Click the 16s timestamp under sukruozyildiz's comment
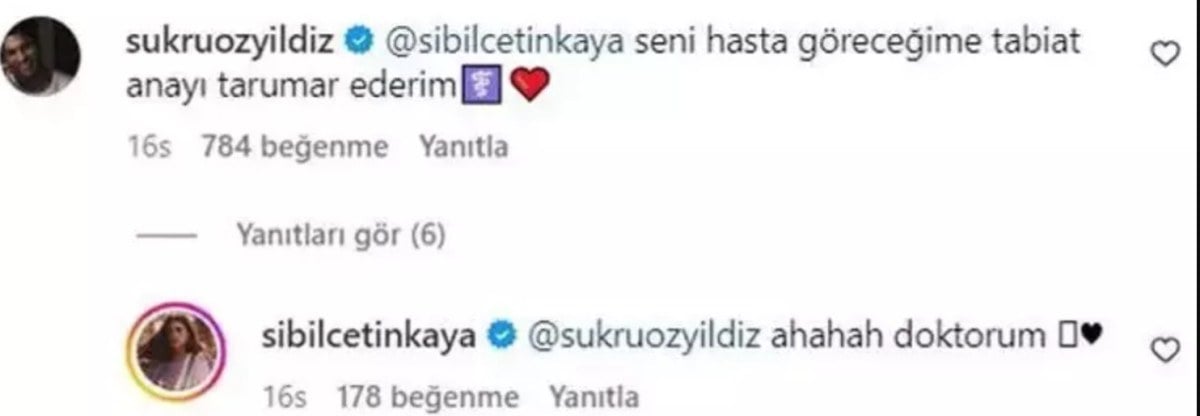Viewport: 1200px width, 416px height. click(x=152, y=148)
